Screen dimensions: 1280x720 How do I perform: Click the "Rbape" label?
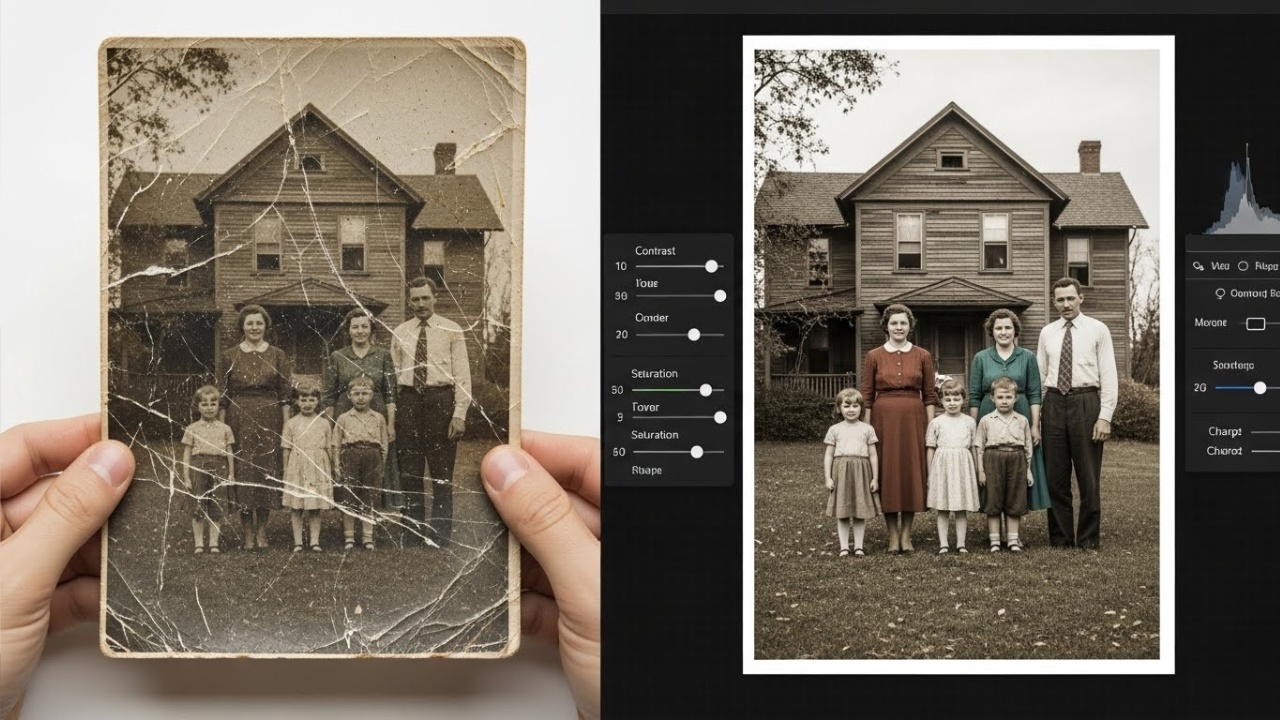pyautogui.click(x=646, y=470)
